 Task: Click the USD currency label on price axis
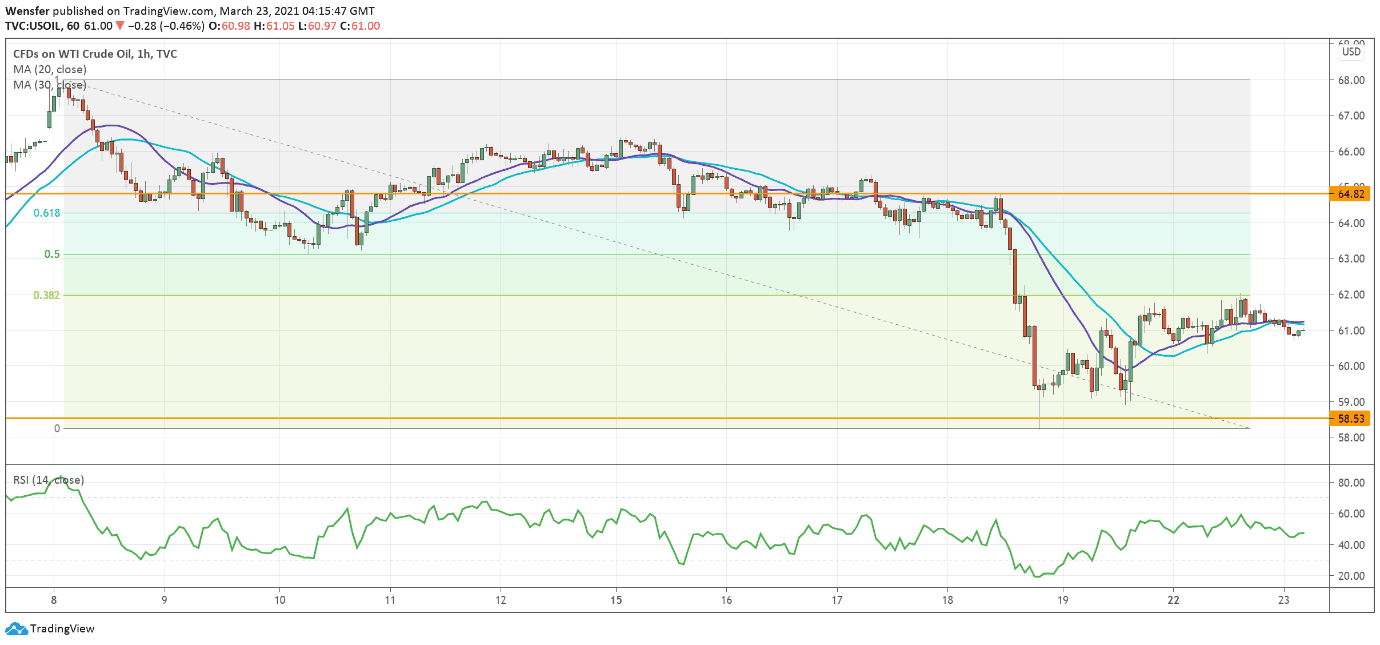point(1351,52)
